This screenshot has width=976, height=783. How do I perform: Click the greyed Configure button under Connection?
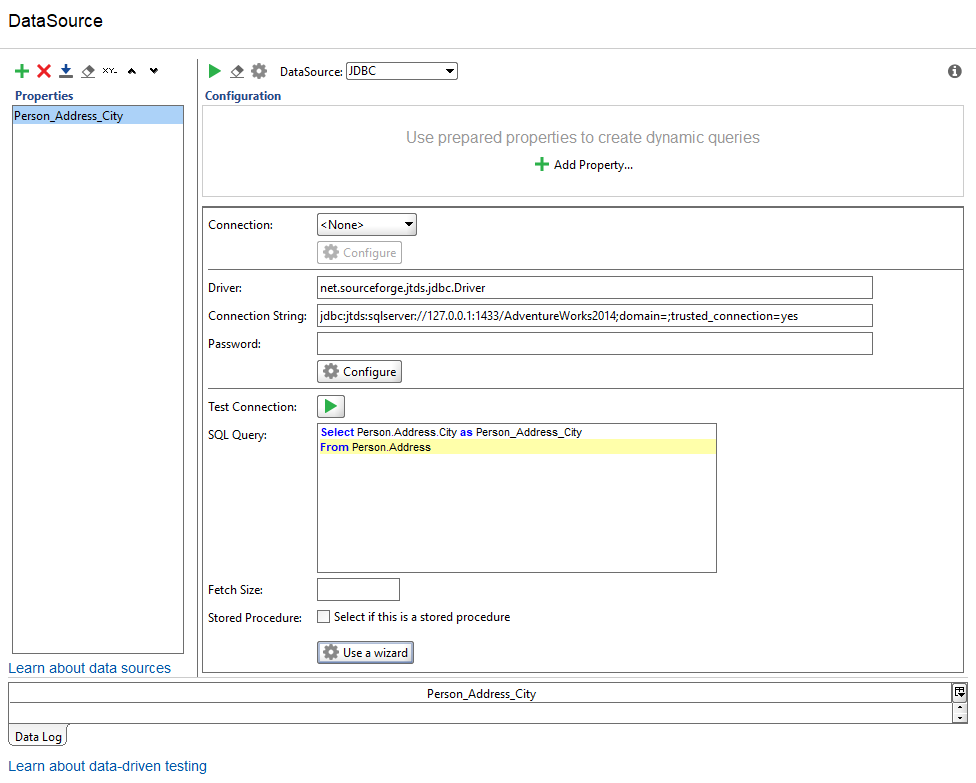coord(359,253)
